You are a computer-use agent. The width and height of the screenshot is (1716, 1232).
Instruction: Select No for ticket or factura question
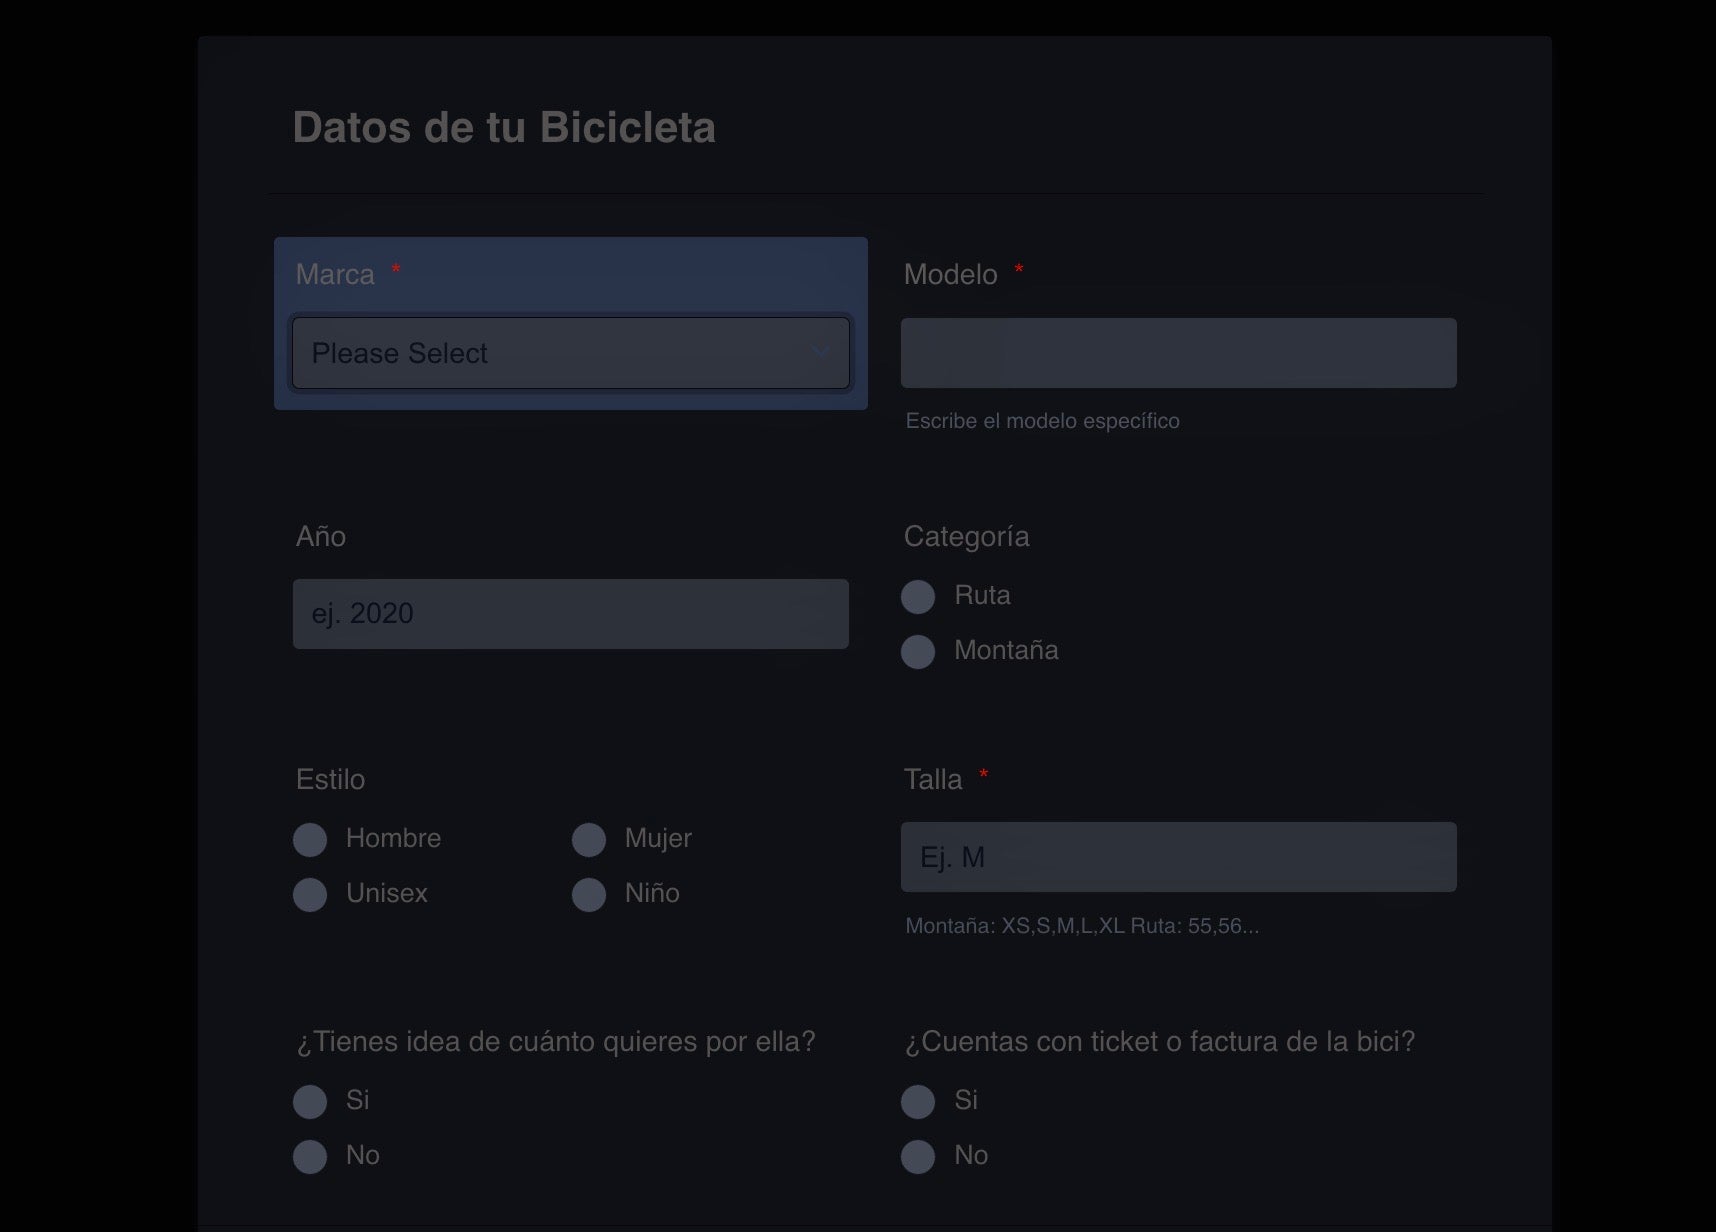[918, 1157]
